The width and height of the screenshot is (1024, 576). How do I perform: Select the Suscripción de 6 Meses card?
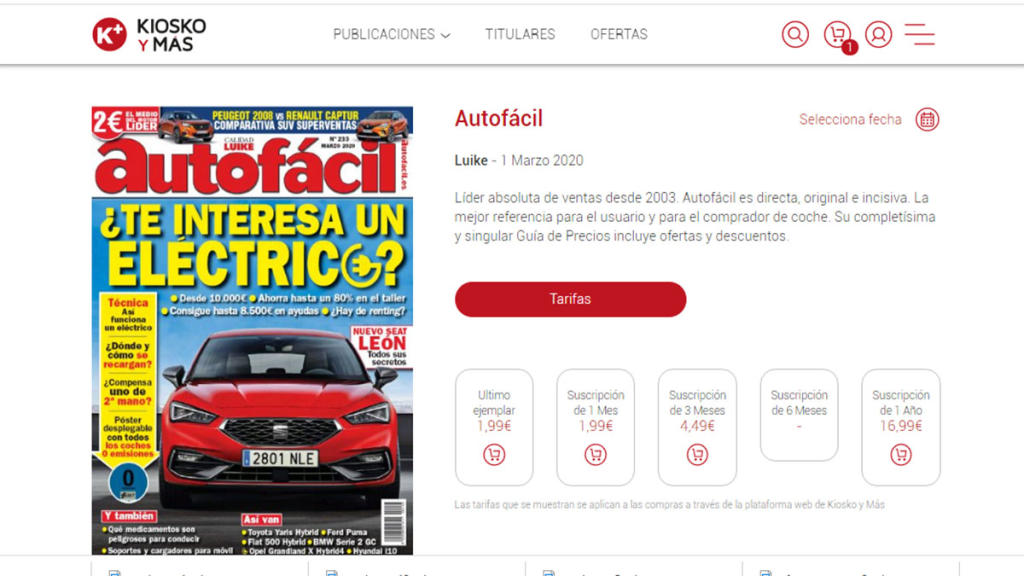[x=799, y=415]
